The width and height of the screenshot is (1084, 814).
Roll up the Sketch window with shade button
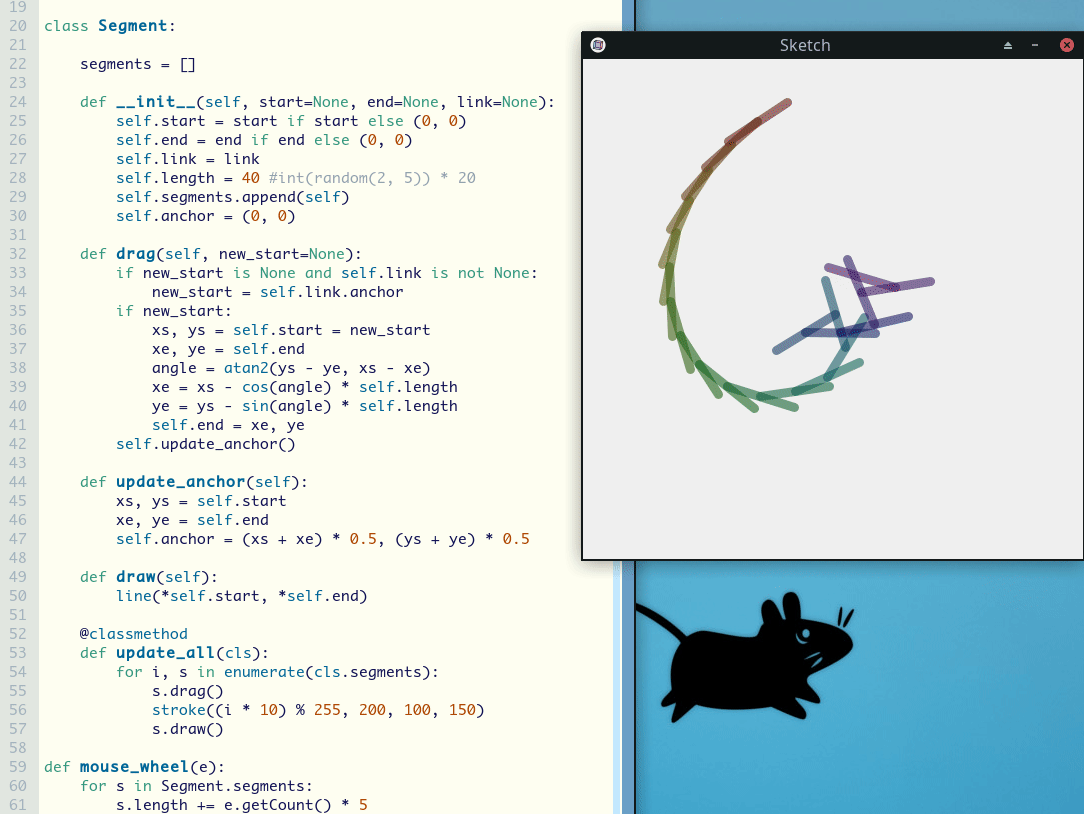(x=1008, y=45)
